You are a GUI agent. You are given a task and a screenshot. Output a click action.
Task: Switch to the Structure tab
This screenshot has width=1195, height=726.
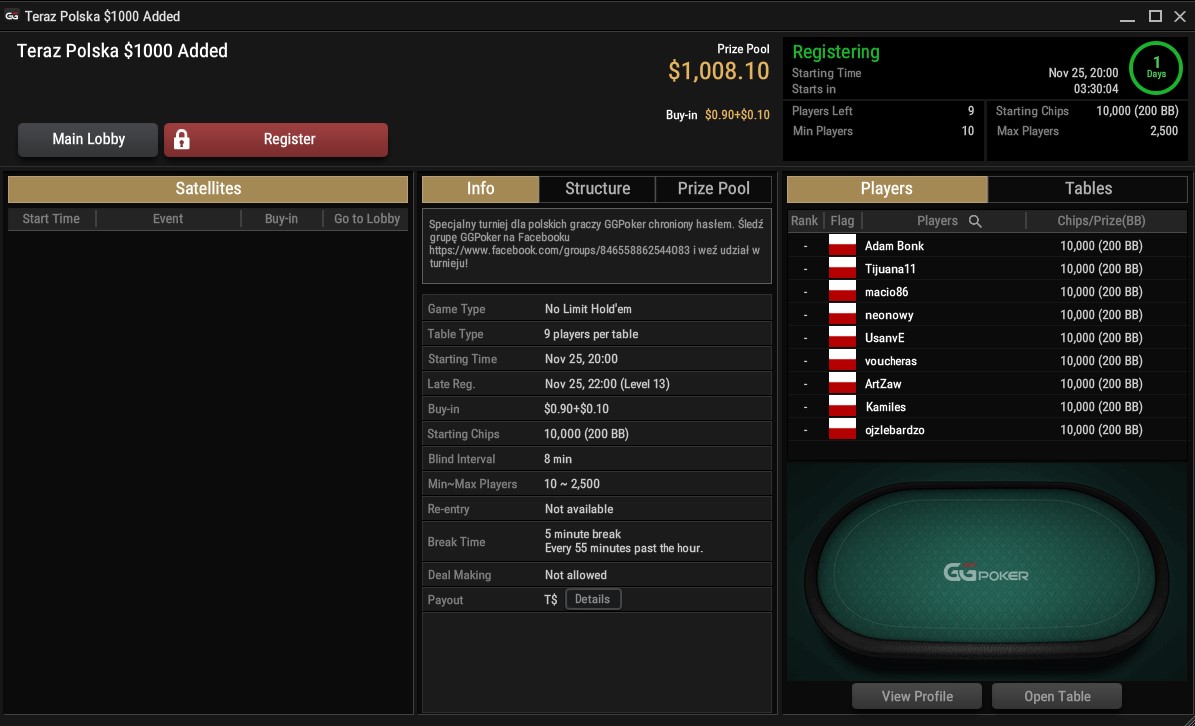click(598, 189)
